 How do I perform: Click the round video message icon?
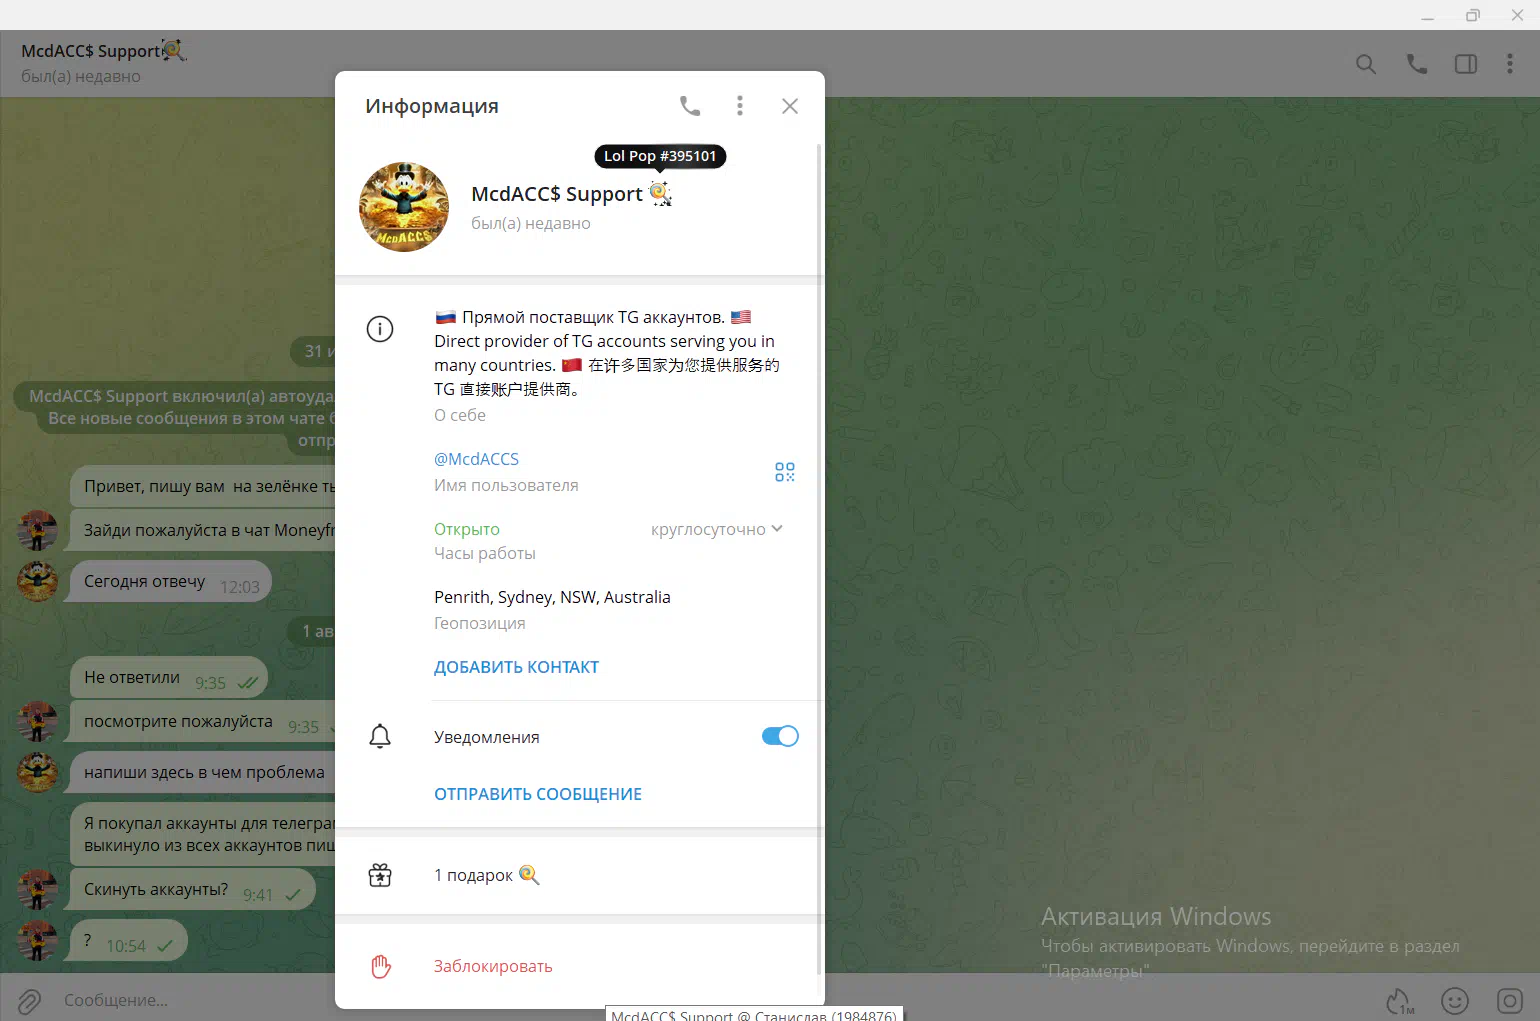[x=1510, y=1000]
